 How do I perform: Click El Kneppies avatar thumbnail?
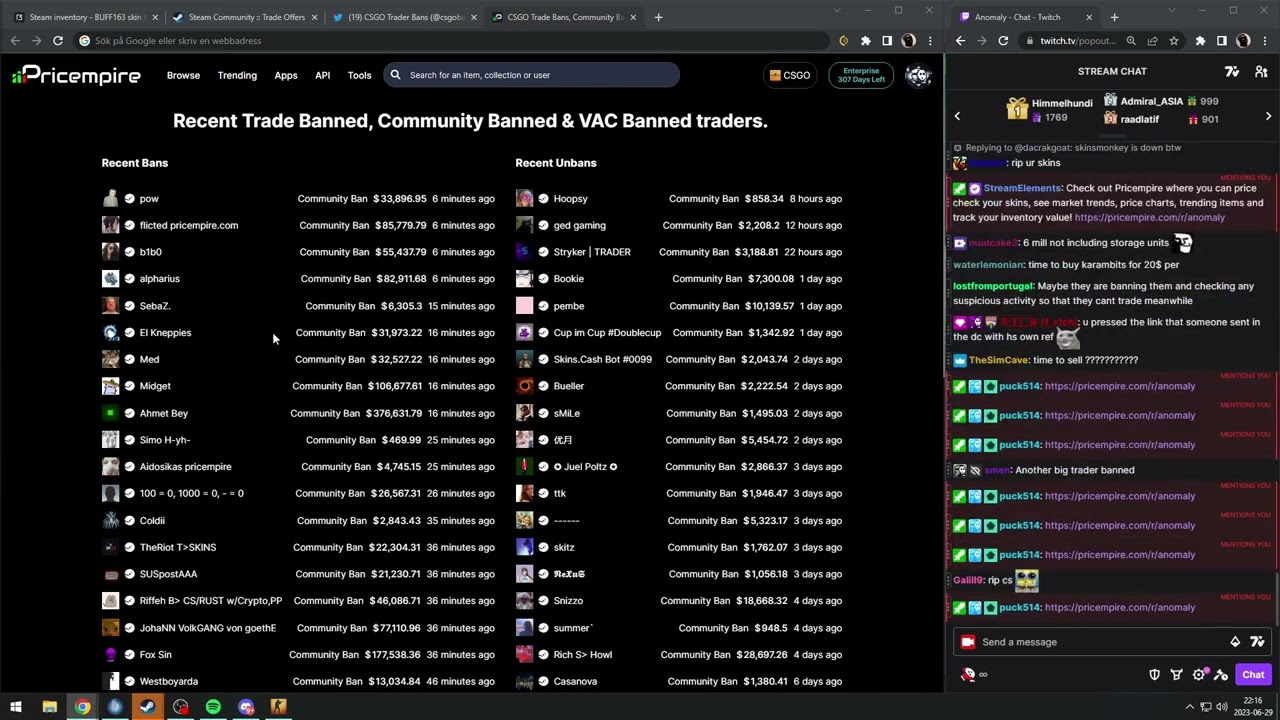coord(110,333)
